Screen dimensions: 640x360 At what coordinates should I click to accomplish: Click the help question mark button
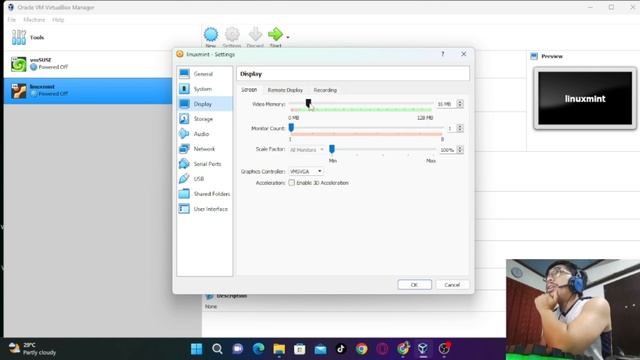point(443,54)
